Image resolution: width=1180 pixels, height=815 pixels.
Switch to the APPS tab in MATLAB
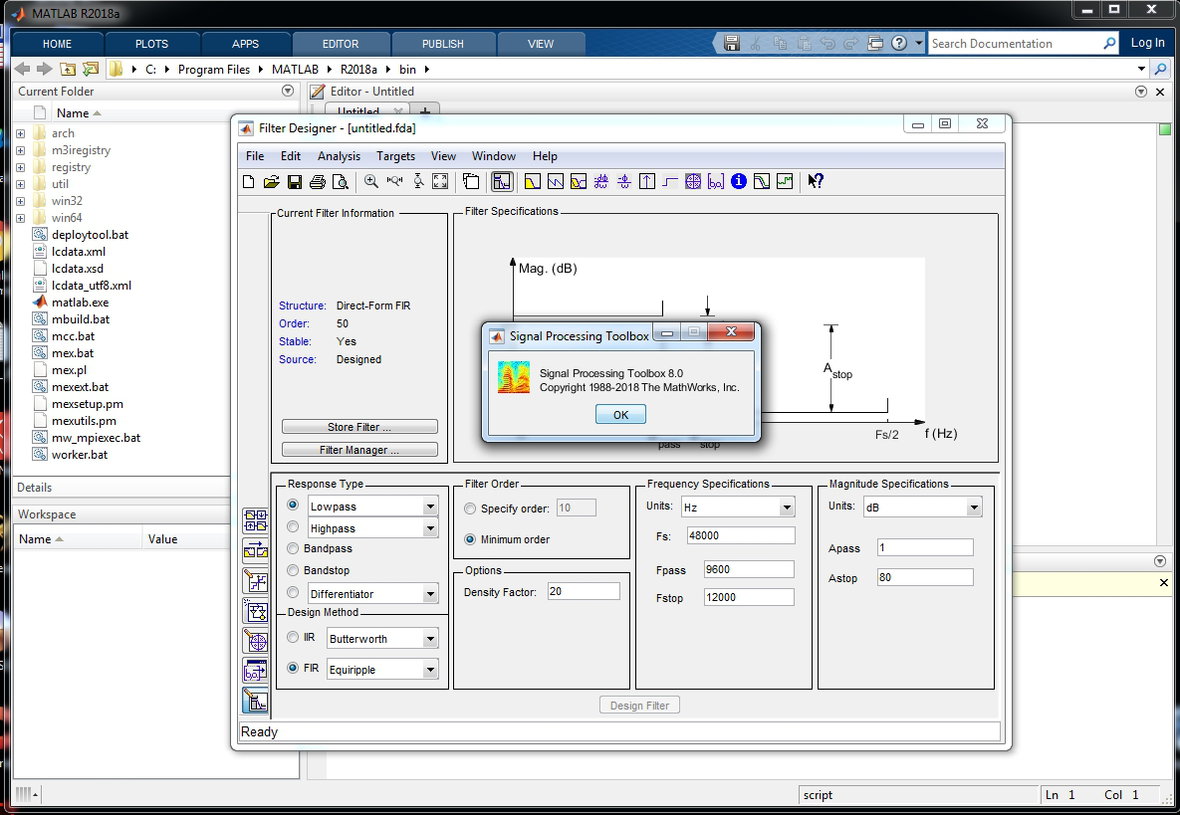point(245,44)
